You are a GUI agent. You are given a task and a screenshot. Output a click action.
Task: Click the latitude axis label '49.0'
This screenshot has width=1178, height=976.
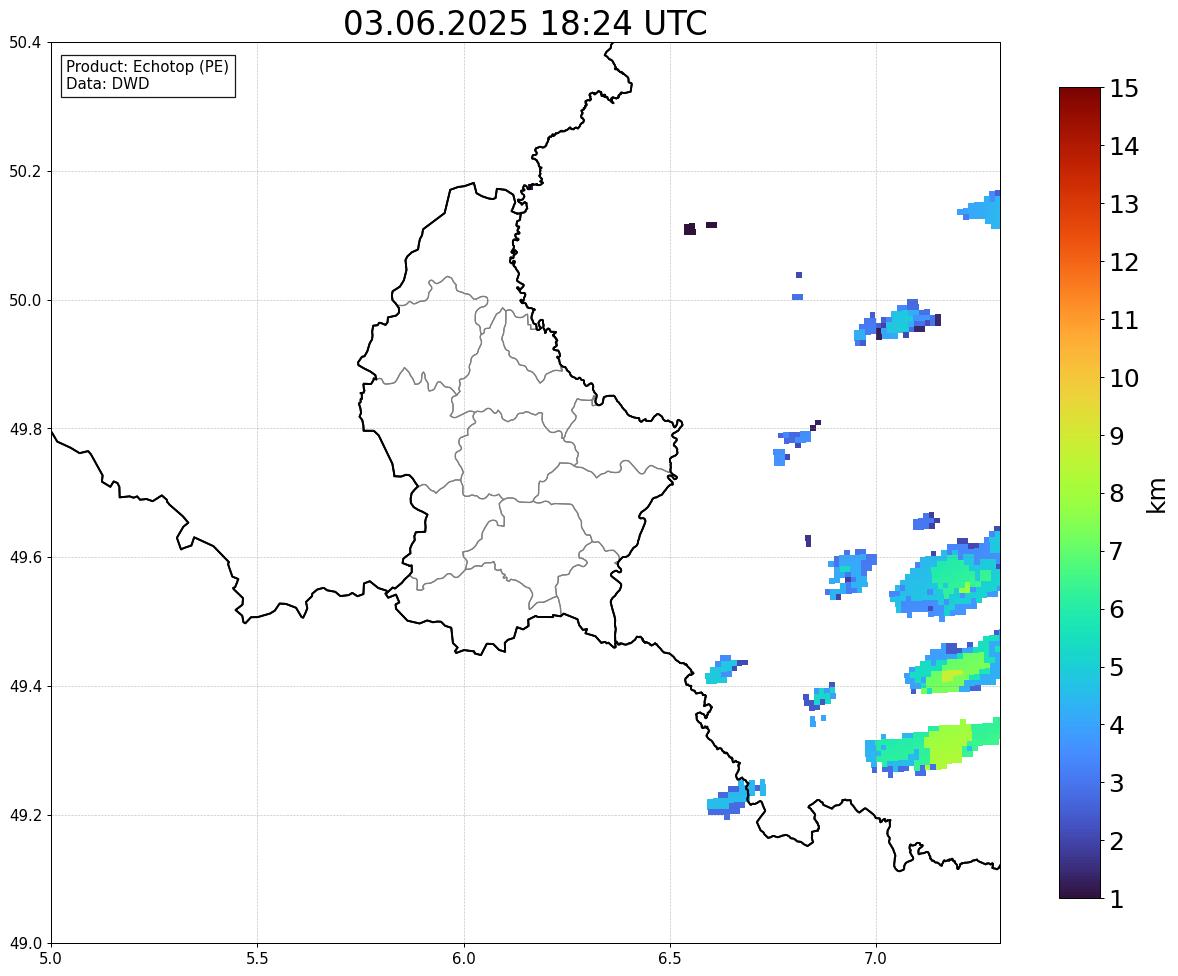tap(26, 944)
